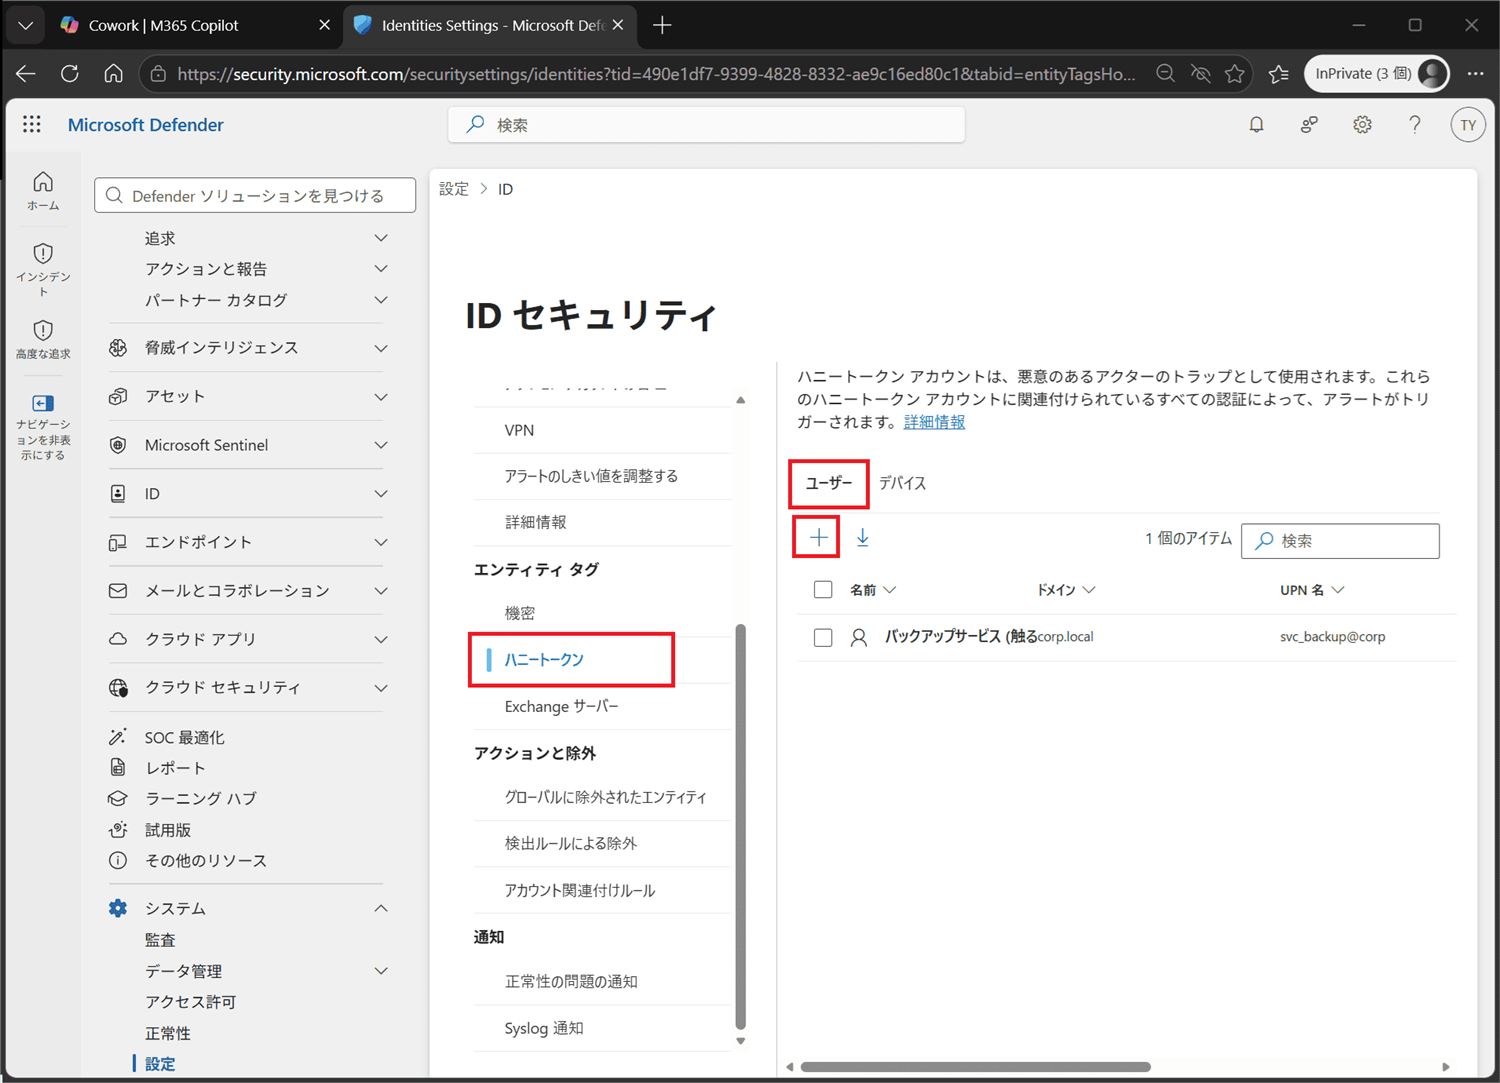Screen dimensions: 1500x1083
Task: Expand アクションと報告 section
Action: [381, 269]
